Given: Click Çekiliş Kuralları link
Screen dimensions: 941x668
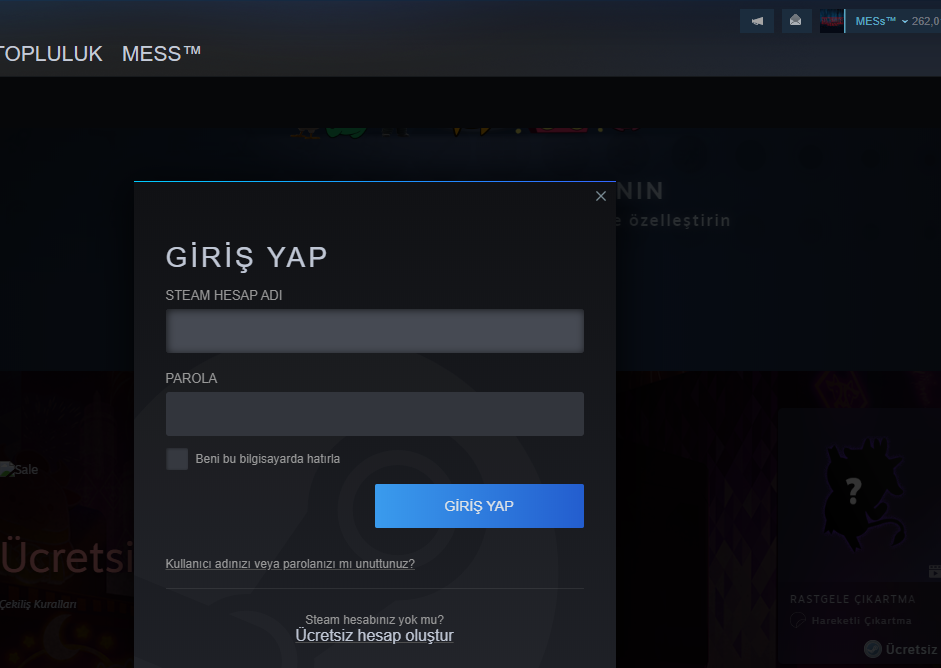Looking at the screenshot, I should point(38,604).
